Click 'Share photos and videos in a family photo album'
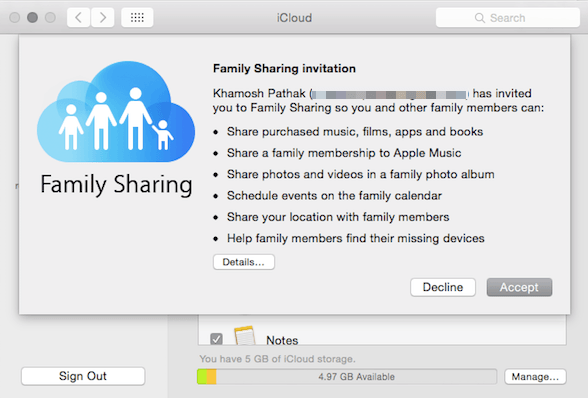The width and height of the screenshot is (588, 398). 361,174
